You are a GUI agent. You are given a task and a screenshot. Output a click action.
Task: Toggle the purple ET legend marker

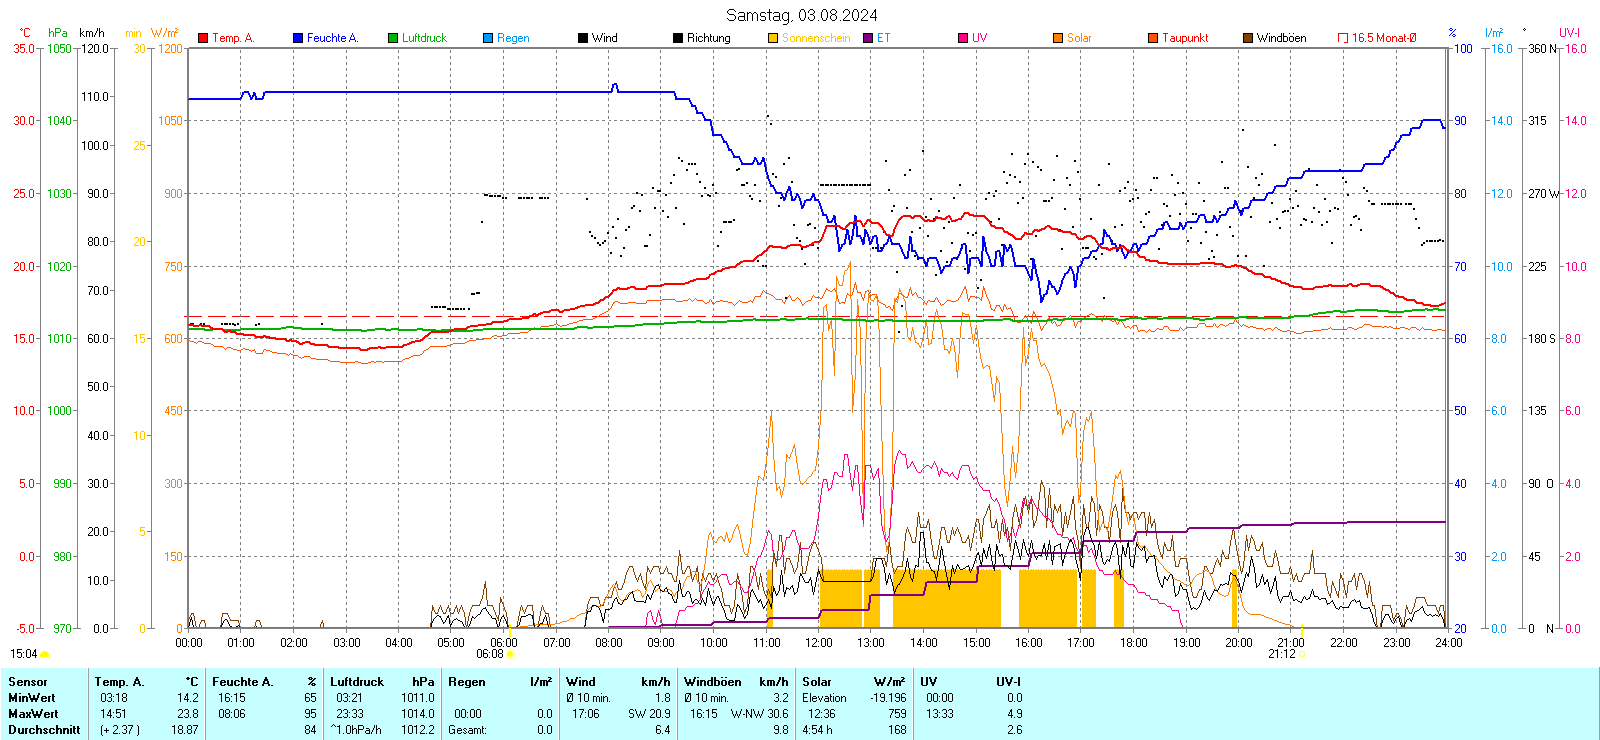click(868, 38)
